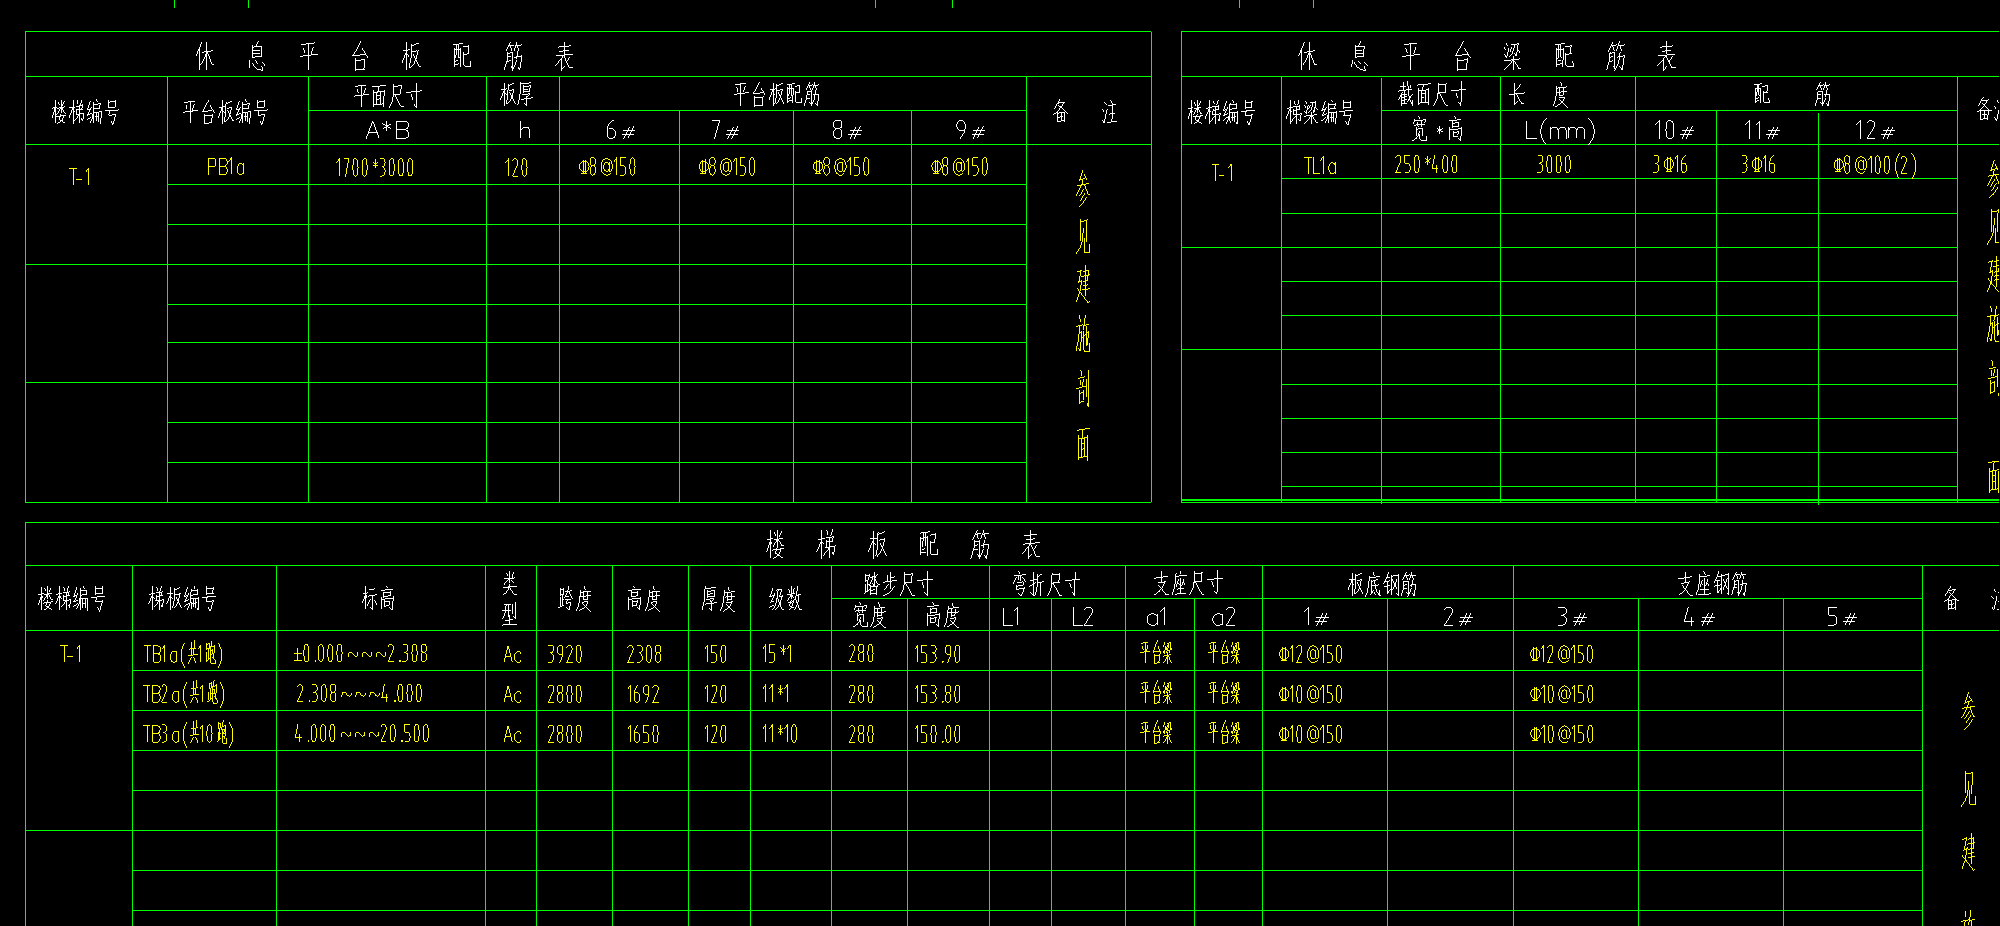Screen dimensions: 2000x926
Task: Select the Φ12@150 value under 1#
Action: pyautogui.click(x=1310, y=654)
